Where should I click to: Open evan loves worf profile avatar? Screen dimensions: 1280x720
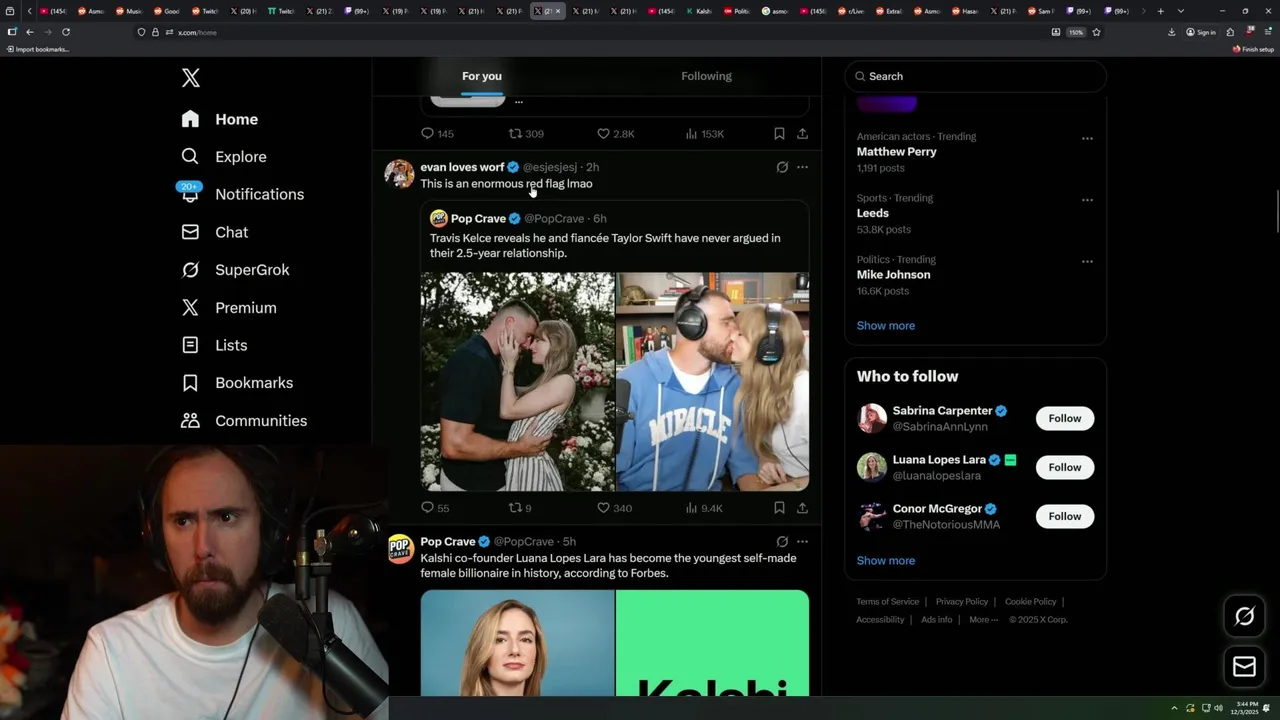(399, 173)
